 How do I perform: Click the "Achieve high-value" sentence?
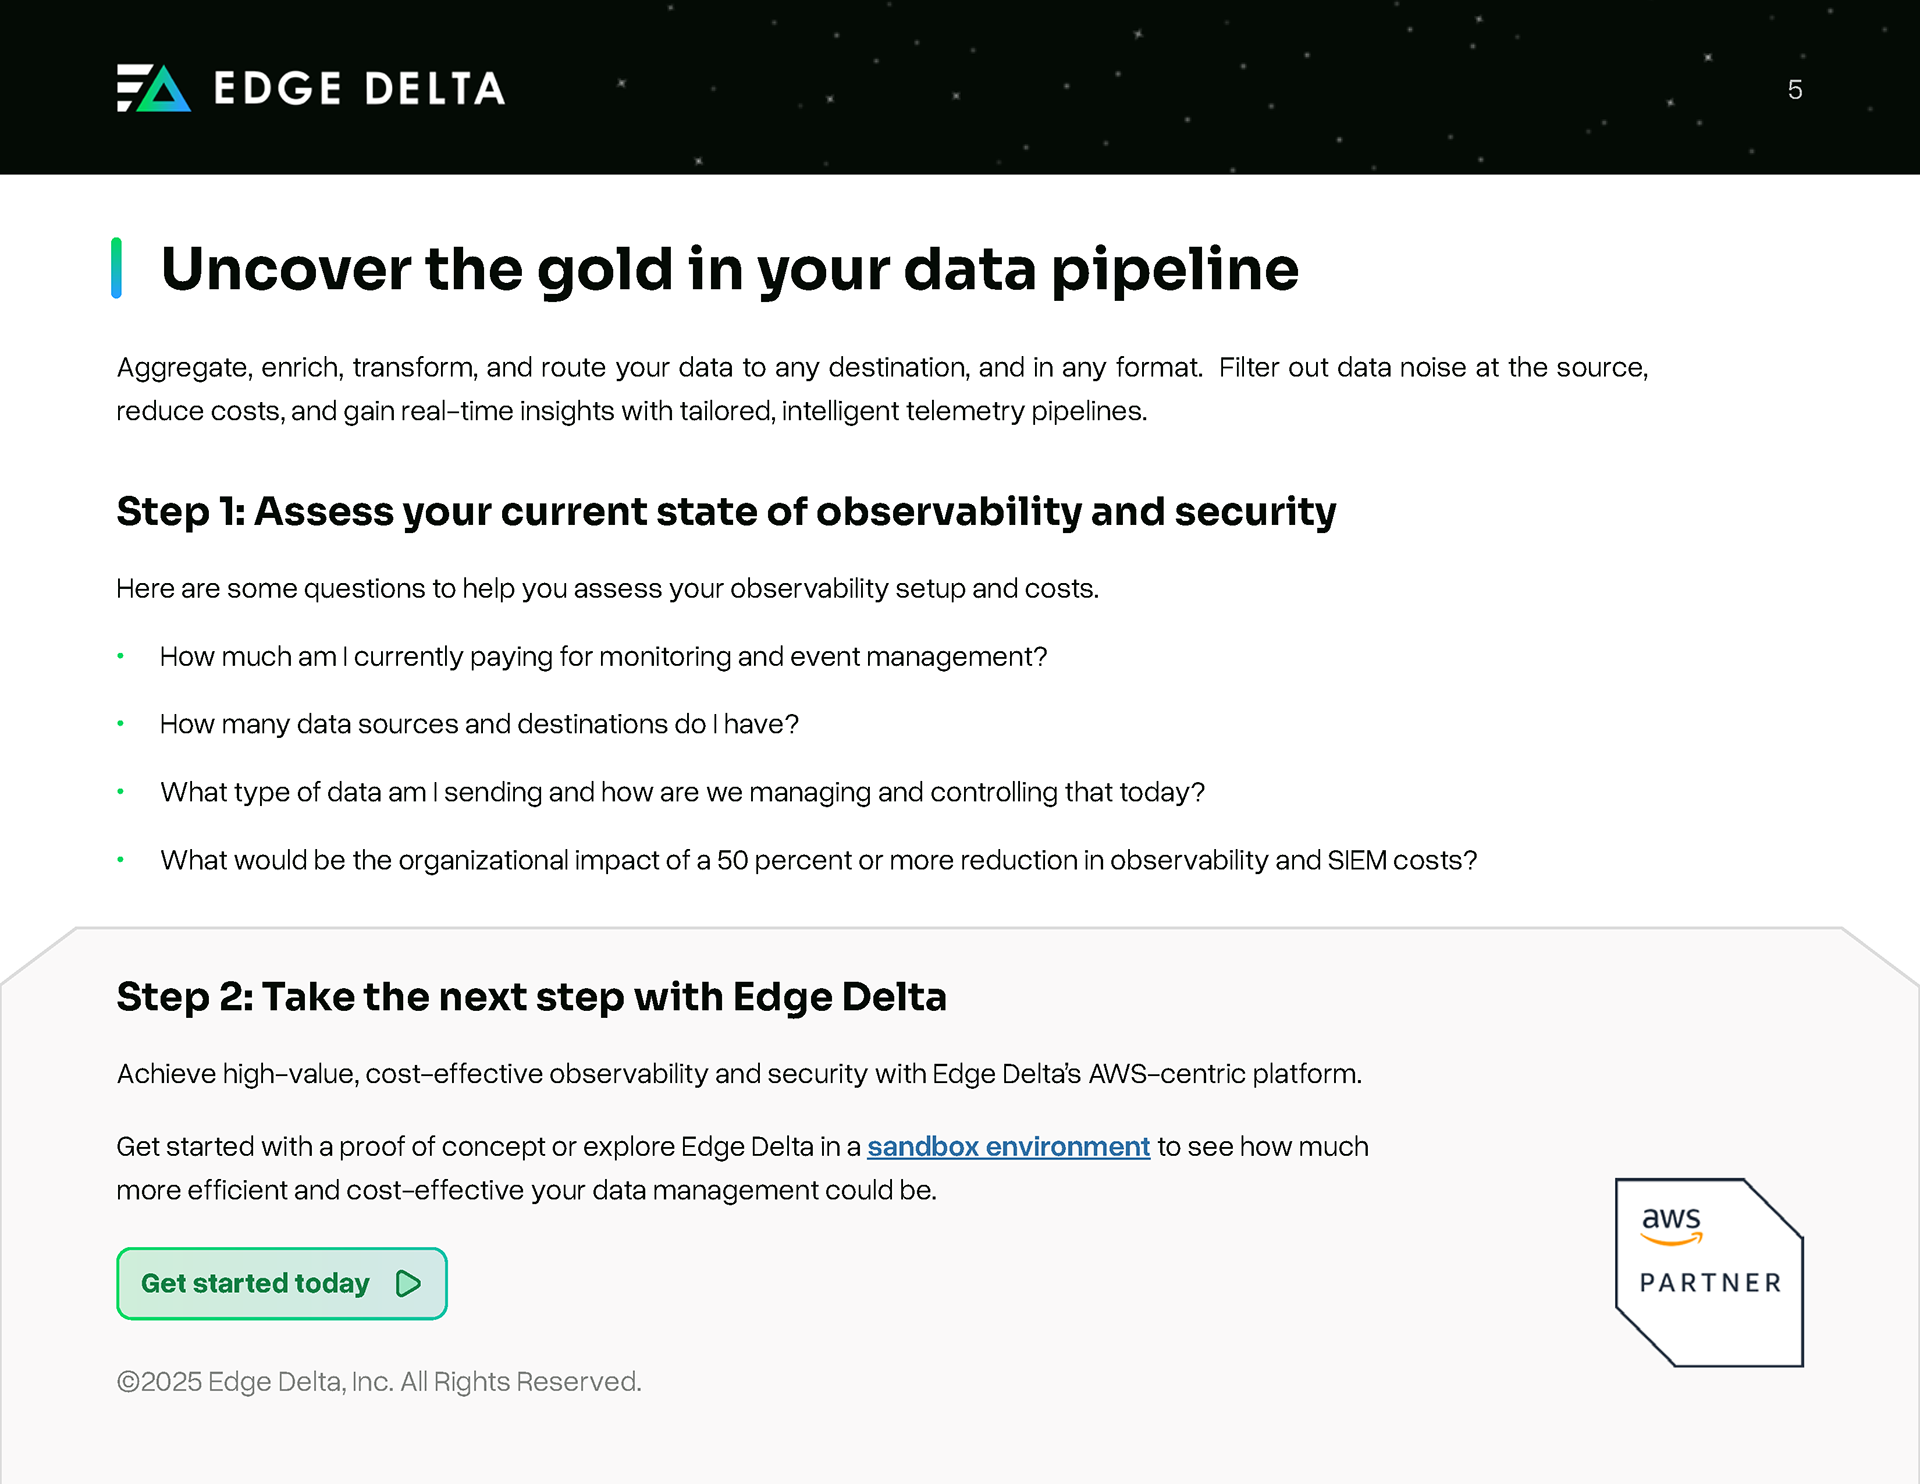point(739,1073)
